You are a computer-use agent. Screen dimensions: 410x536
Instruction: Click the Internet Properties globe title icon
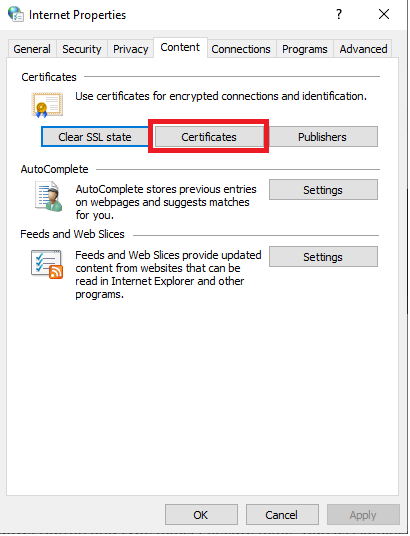16,14
